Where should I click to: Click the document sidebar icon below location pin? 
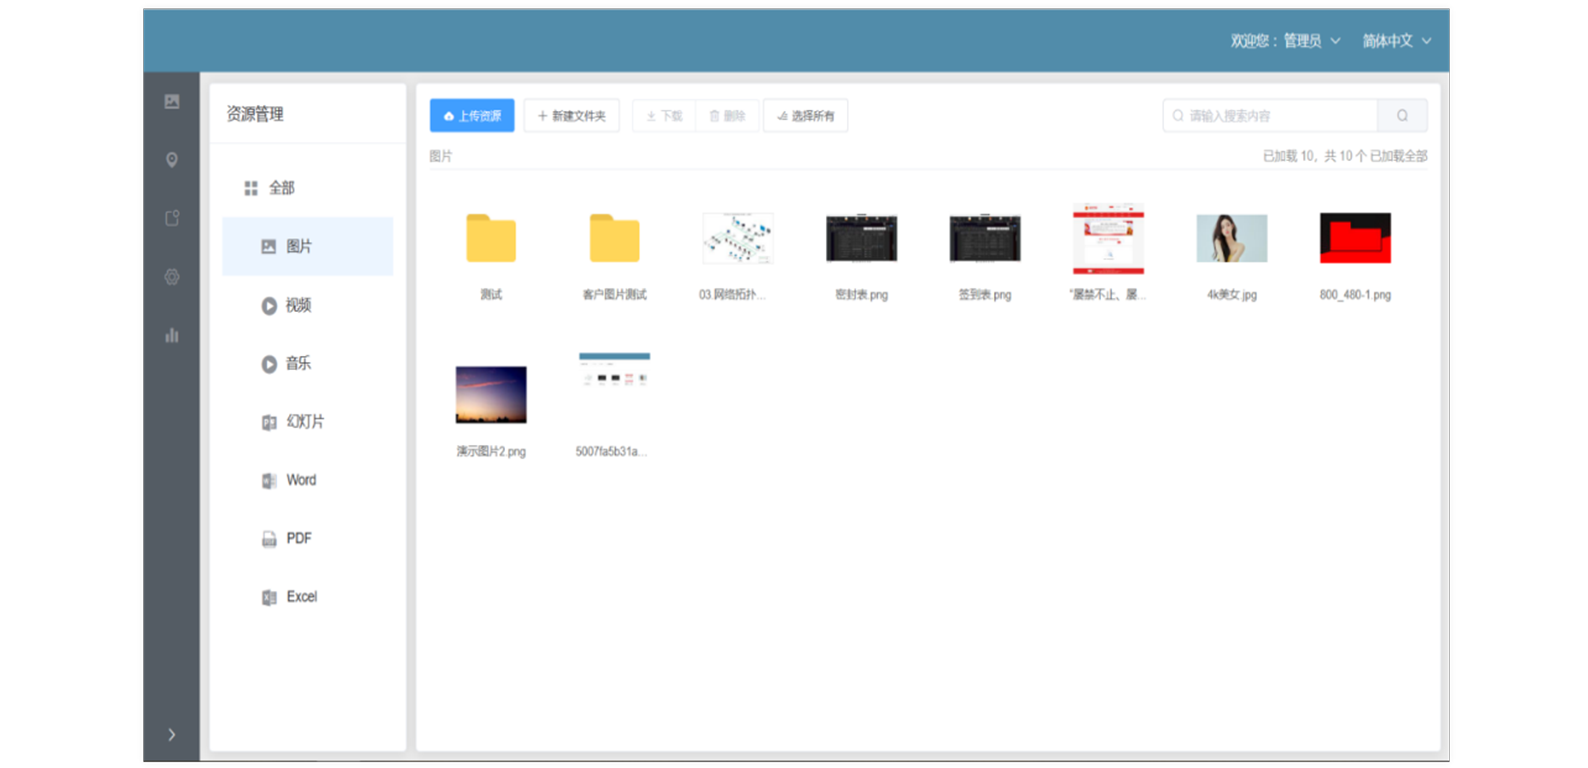tap(172, 218)
